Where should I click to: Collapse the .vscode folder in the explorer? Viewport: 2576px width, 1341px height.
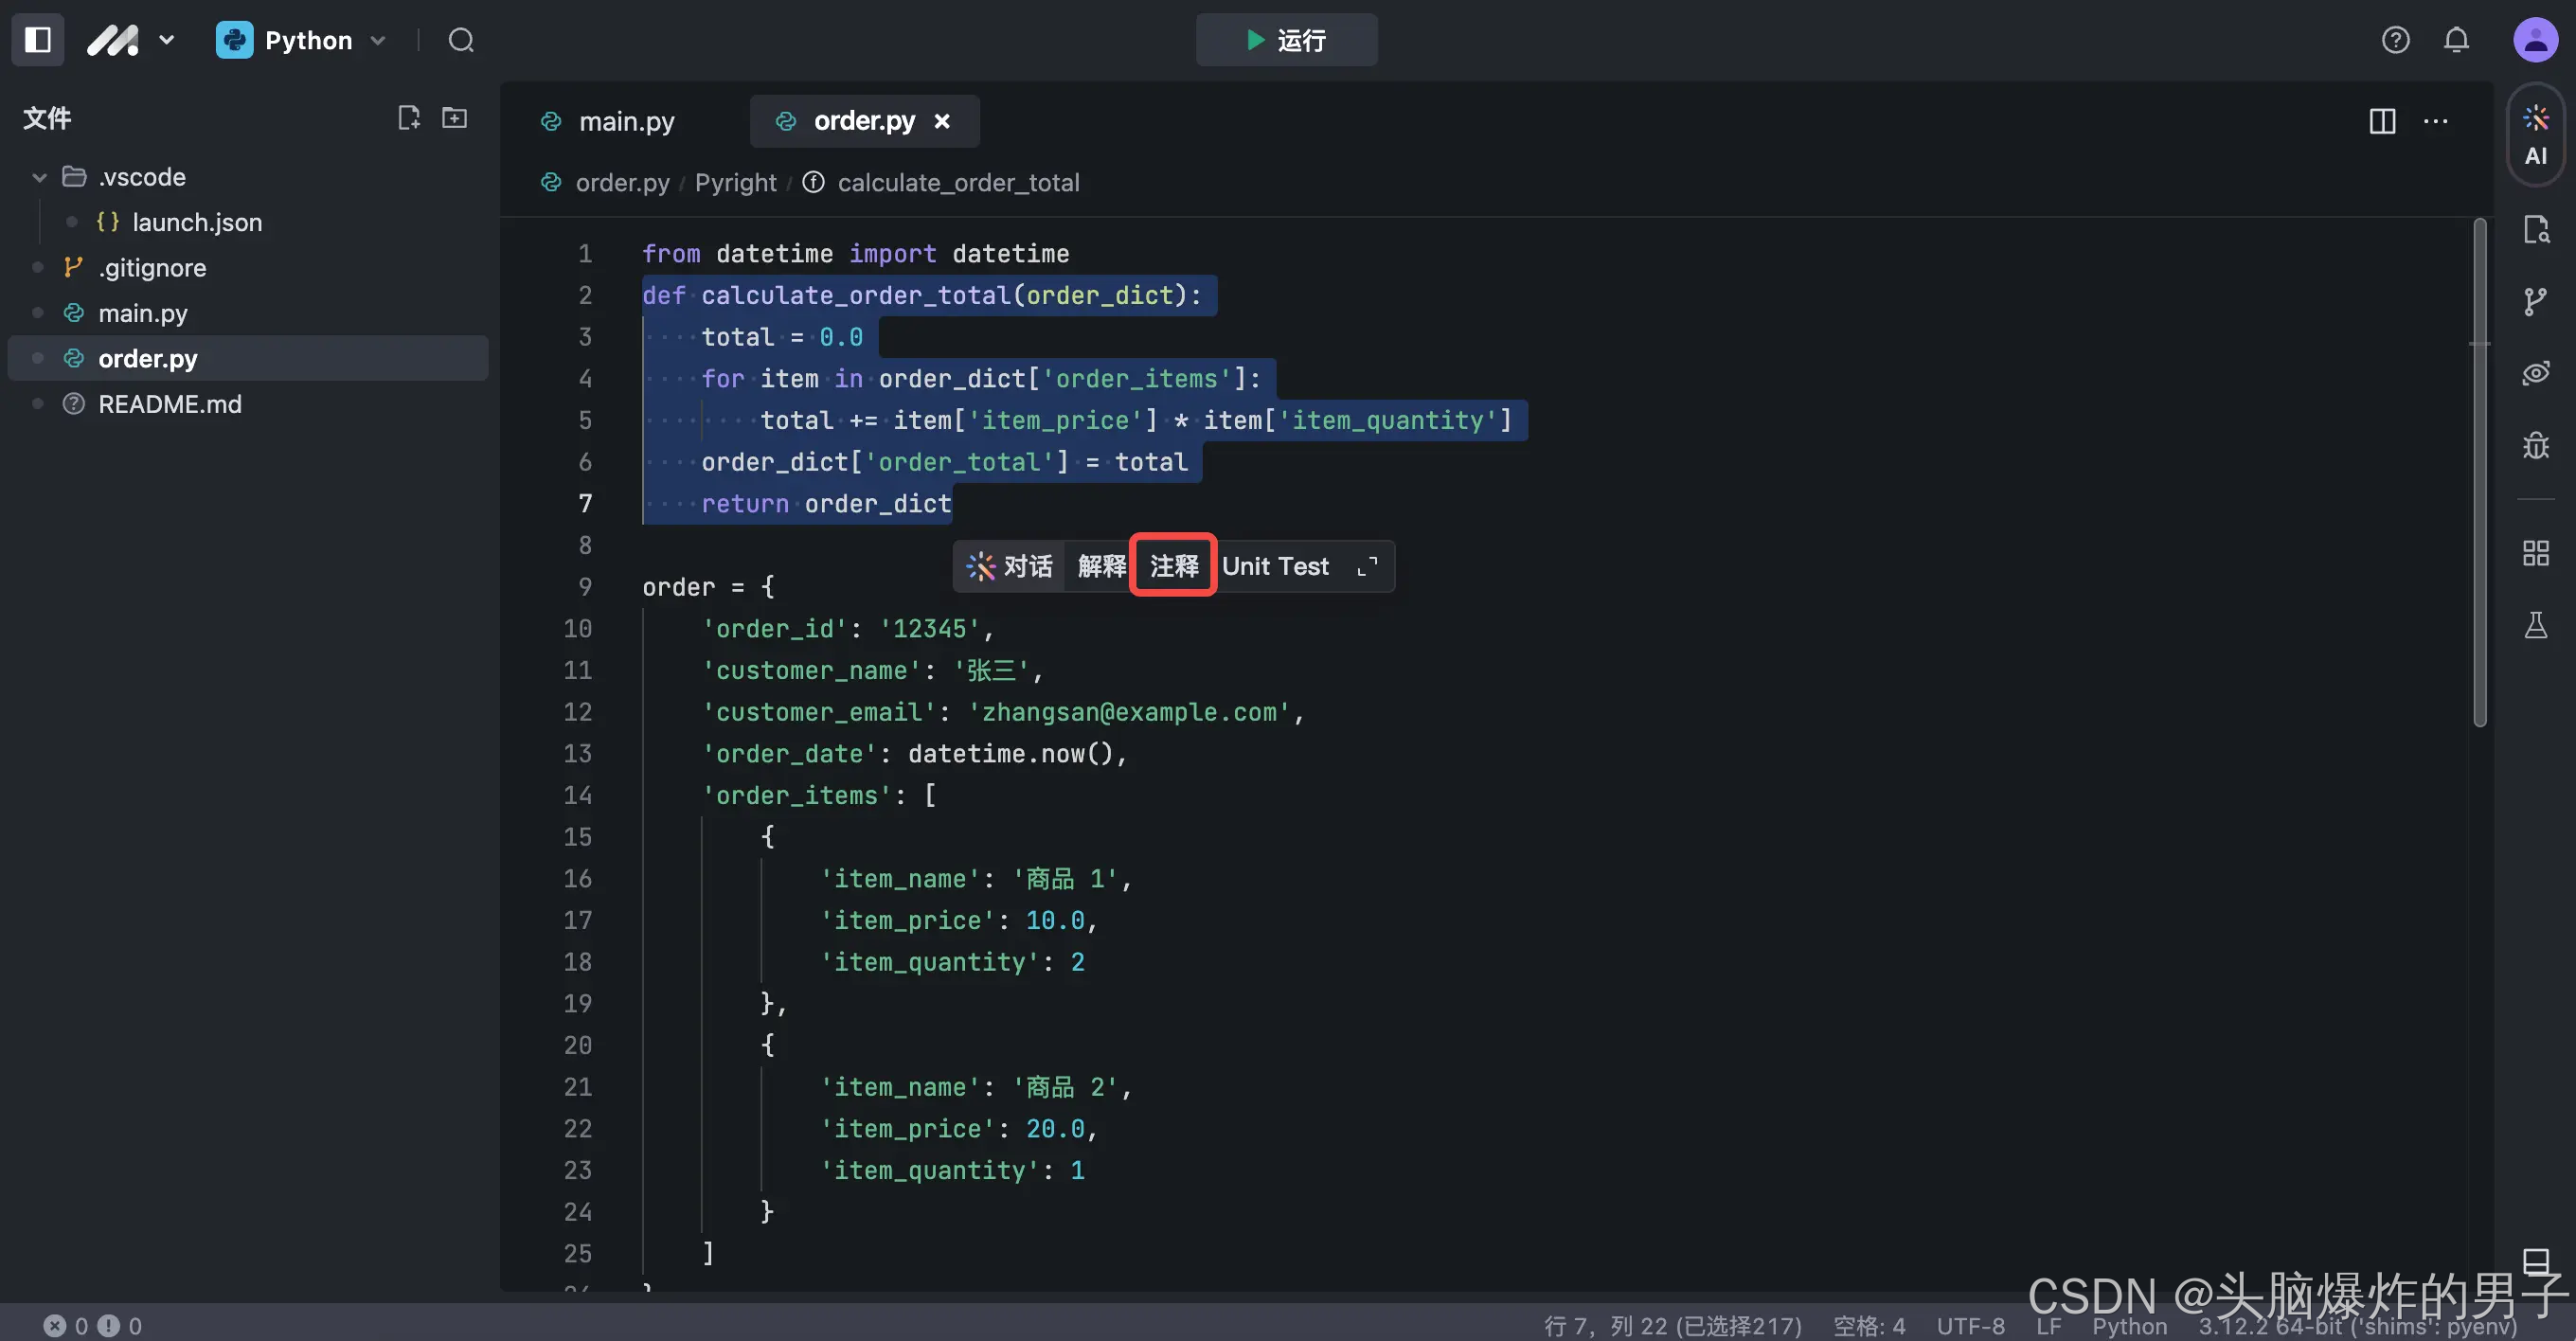pyautogui.click(x=38, y=176)
